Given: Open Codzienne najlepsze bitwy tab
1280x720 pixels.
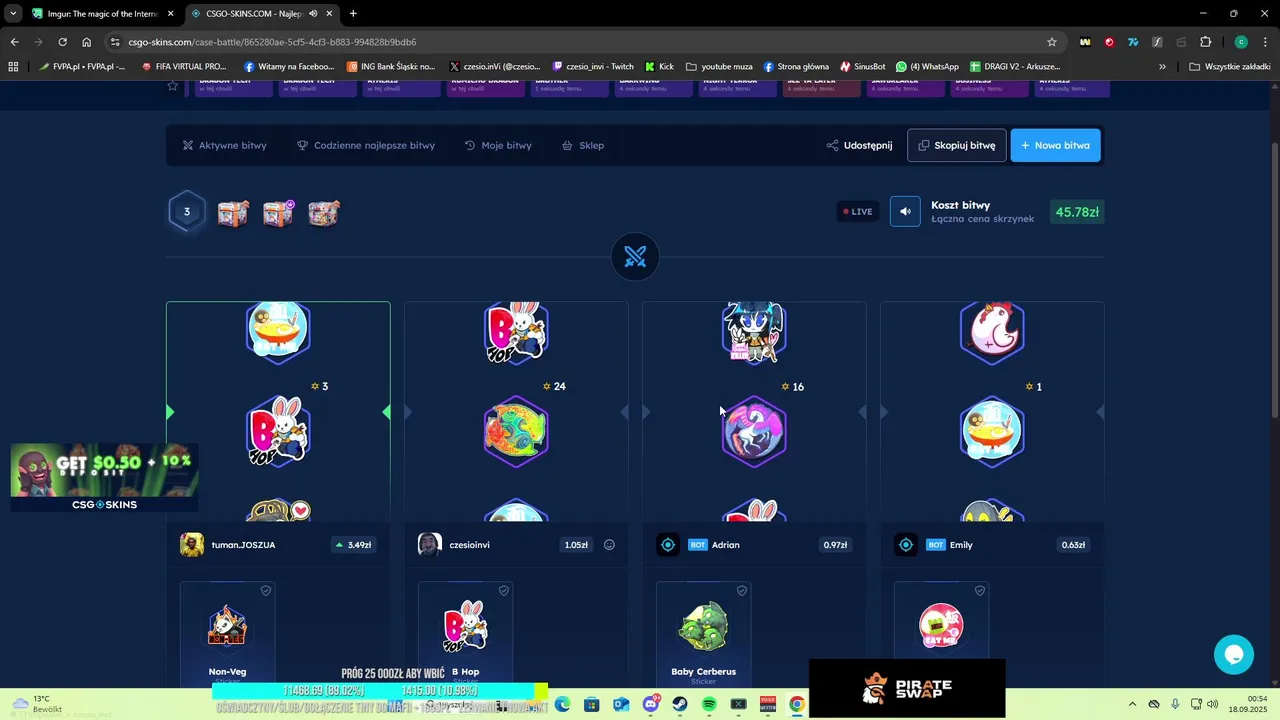Looking at the screenshot, I should pyautogui.click(x=365, y=145).
